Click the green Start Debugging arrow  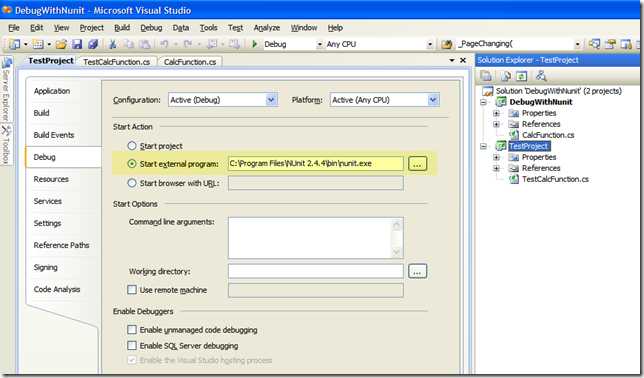[x=254, y=44]
